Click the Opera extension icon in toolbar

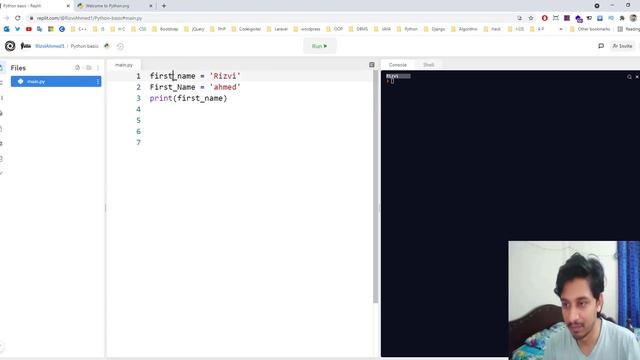[x=544, y=18]
